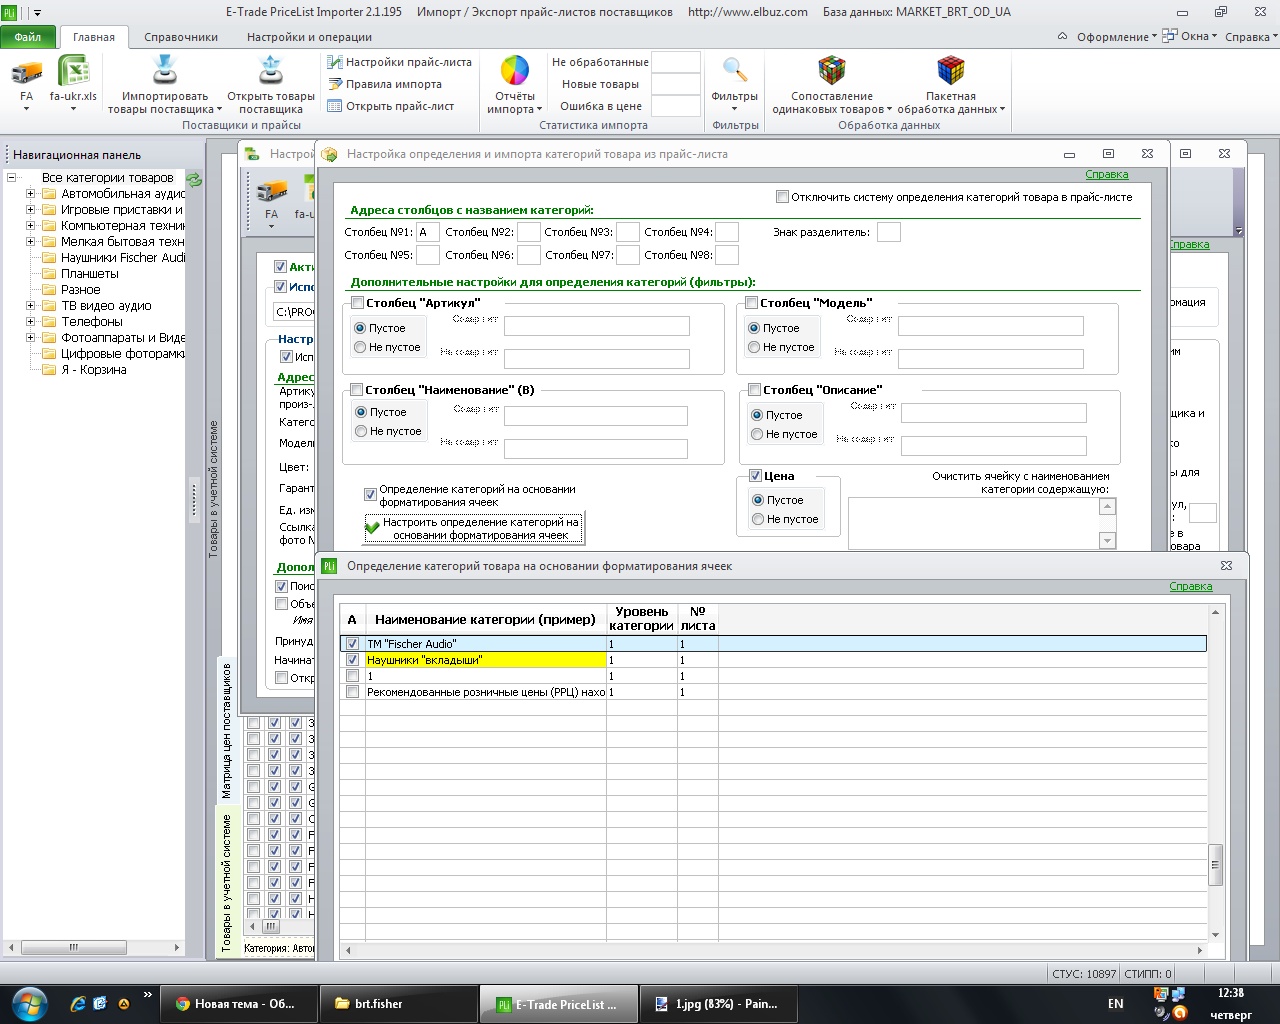The image size is (1280, 1024).
Task: Click Открыть прайс-лист in the ribbon
Action: point(391,106)
